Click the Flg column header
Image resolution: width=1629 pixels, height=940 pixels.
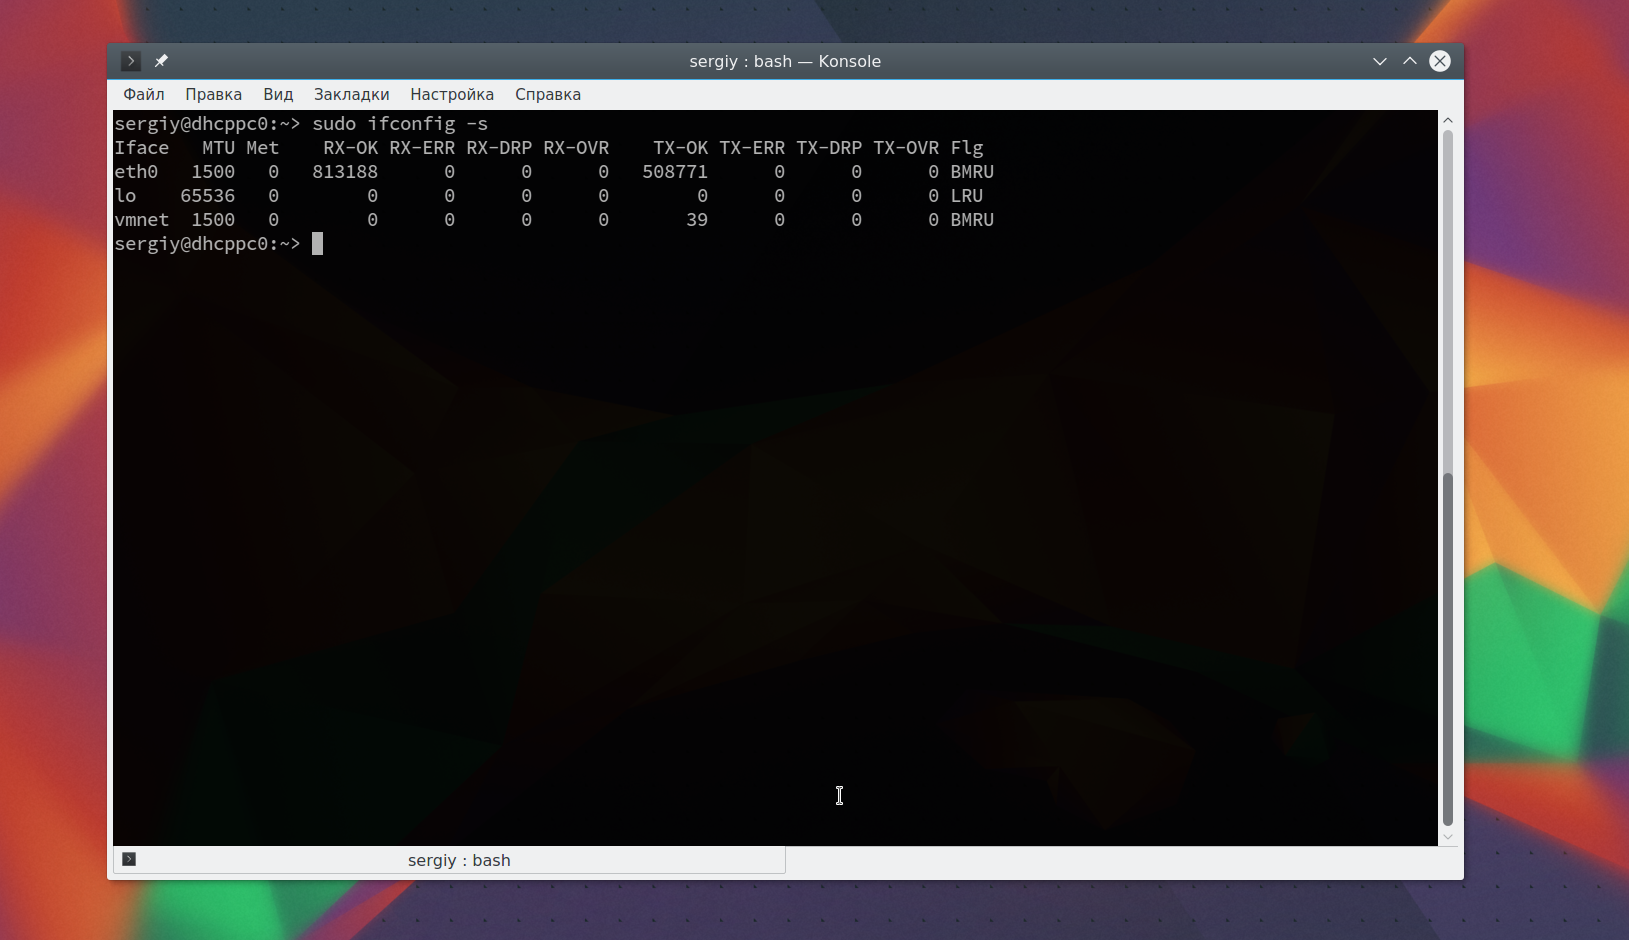(x=967, y=148)
